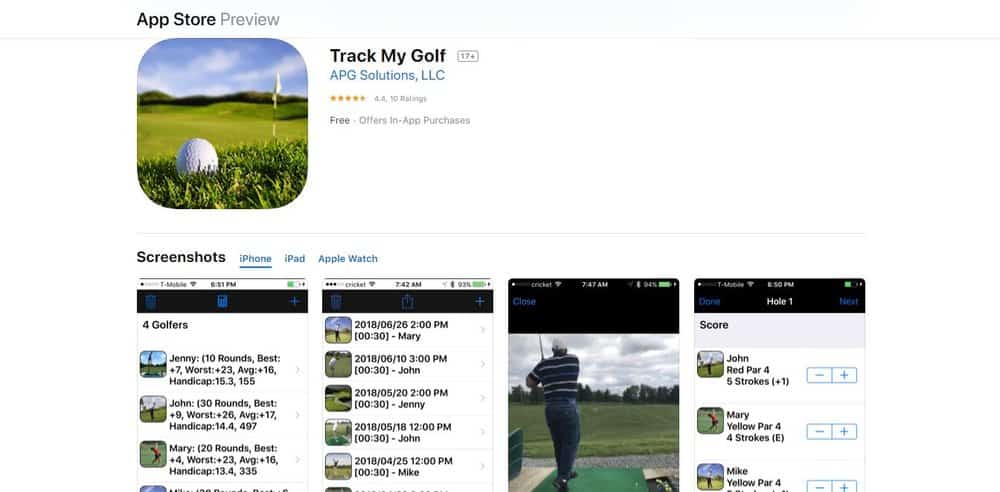The image size is (1000, 492).
Task: Click battery icon in the Golfers screenshot status bar
Action: point(294,284)
